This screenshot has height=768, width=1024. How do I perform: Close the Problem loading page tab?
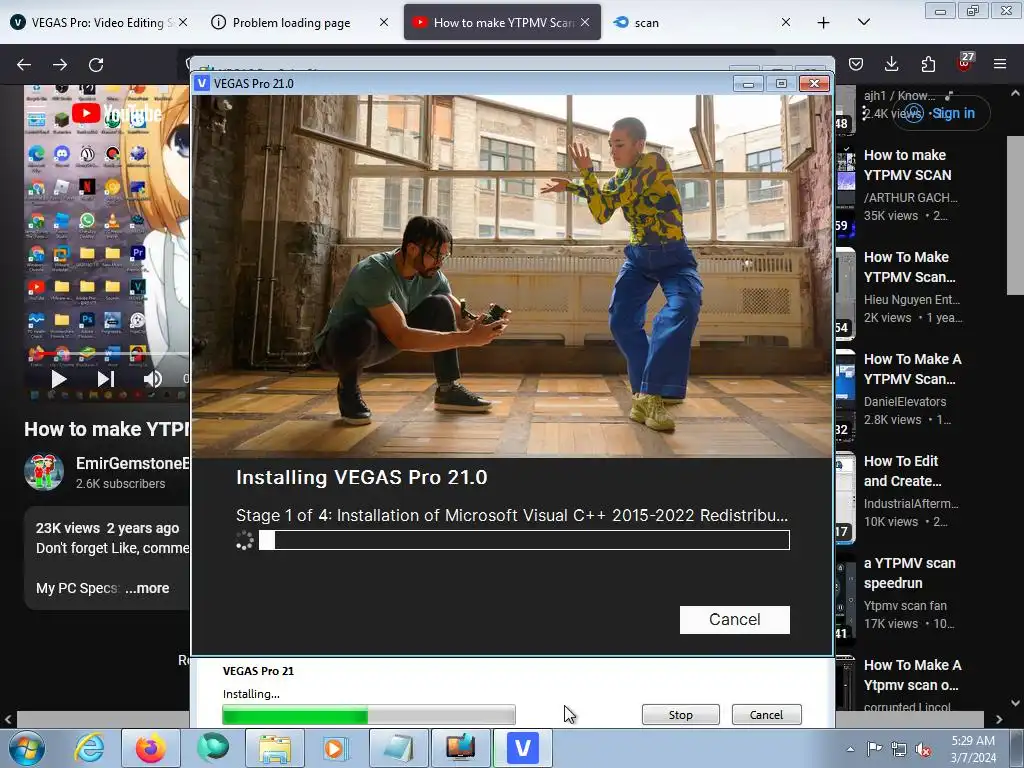tap(384, 22)
